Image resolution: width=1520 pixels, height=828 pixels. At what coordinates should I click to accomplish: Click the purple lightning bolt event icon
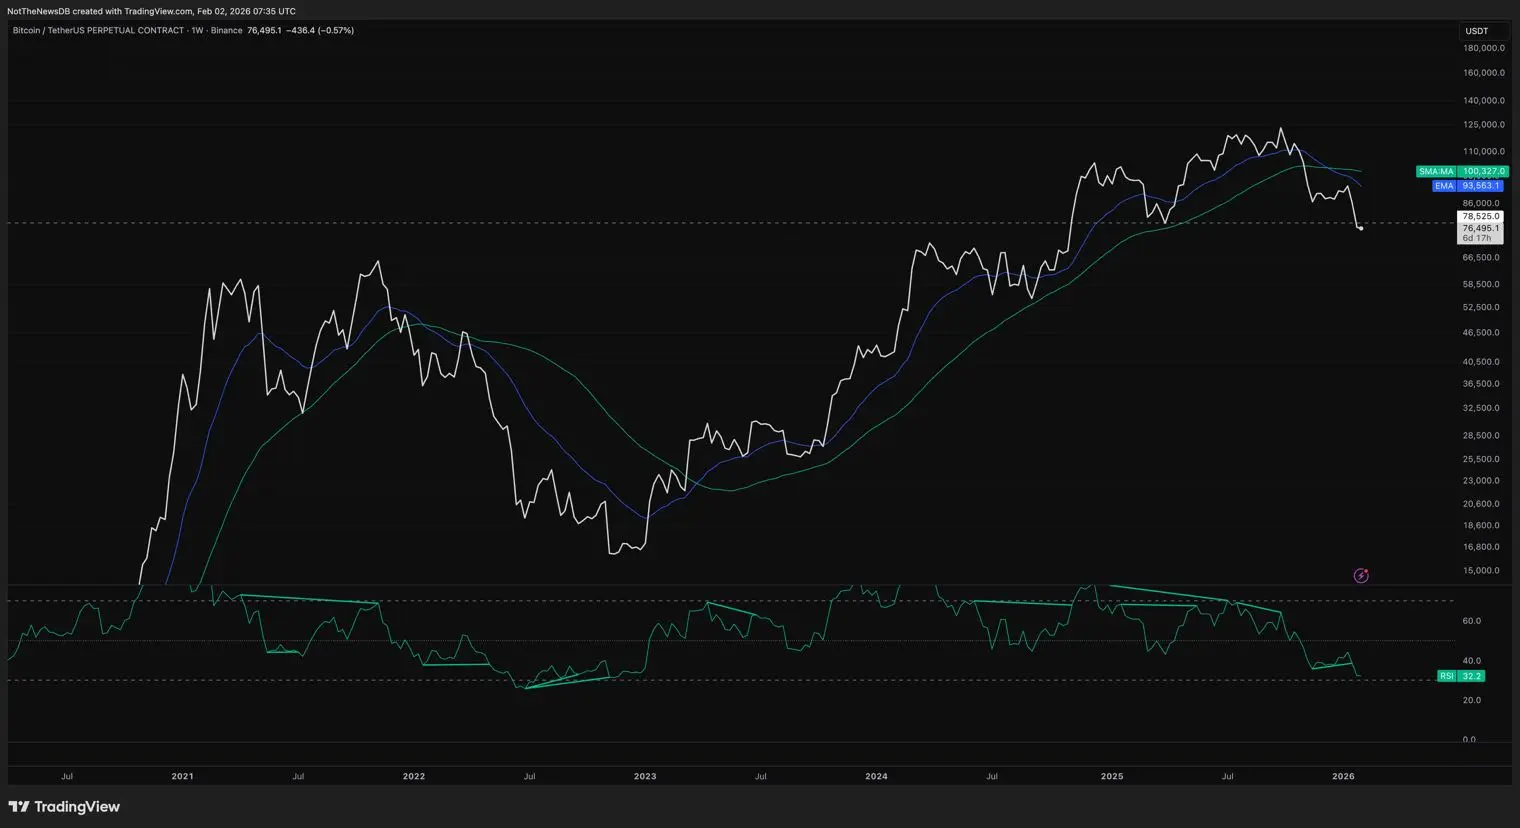1361,575
